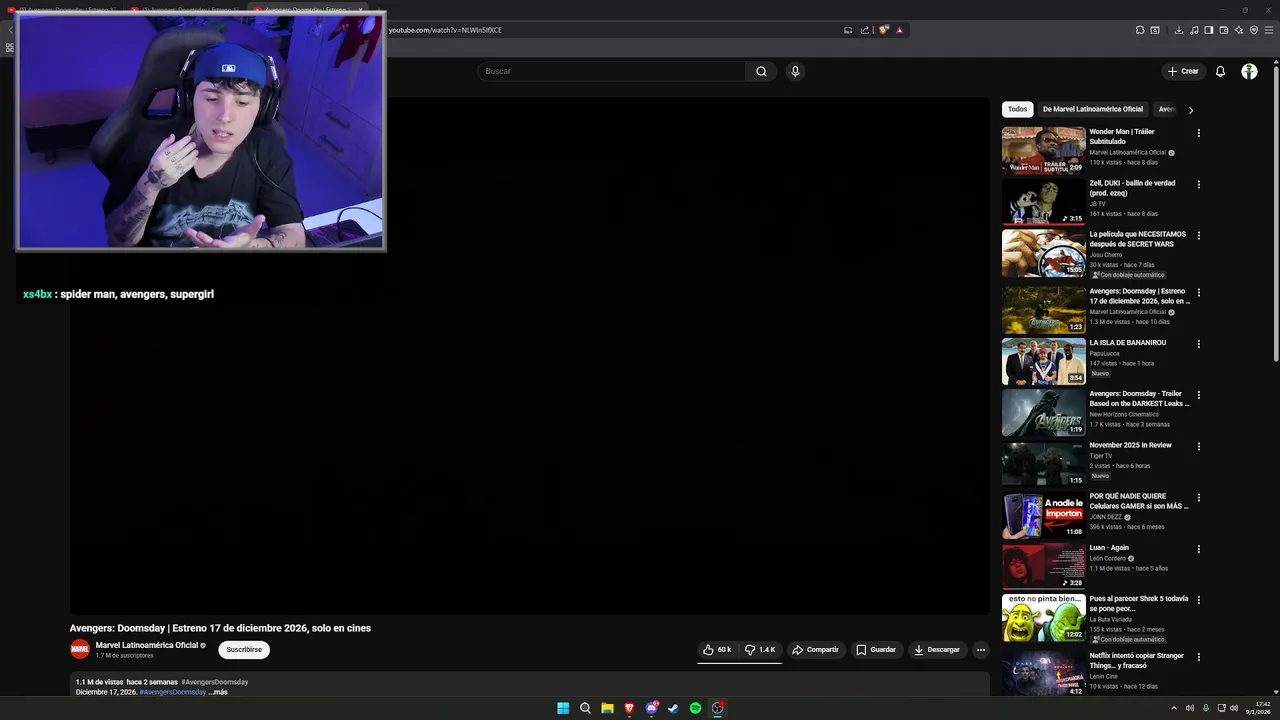Viewport: 1280px width, 720px height.
Task: Open browser extensions puzzle icon
Action: [1140, 30]
